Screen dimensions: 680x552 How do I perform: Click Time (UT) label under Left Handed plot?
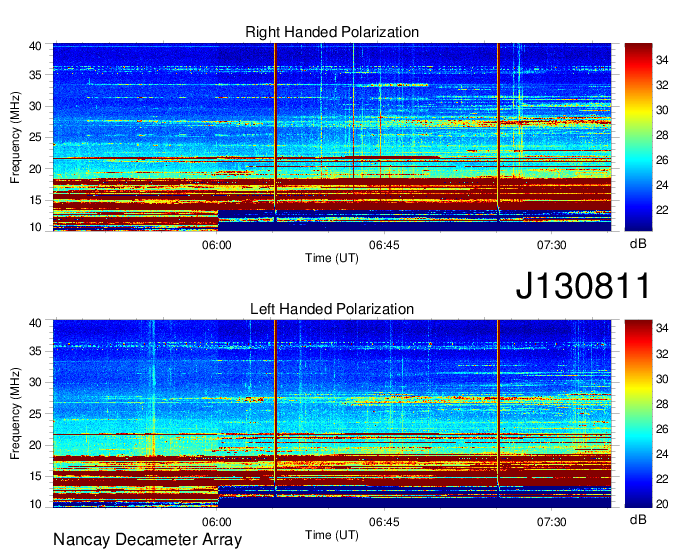(x=332, y=535)
